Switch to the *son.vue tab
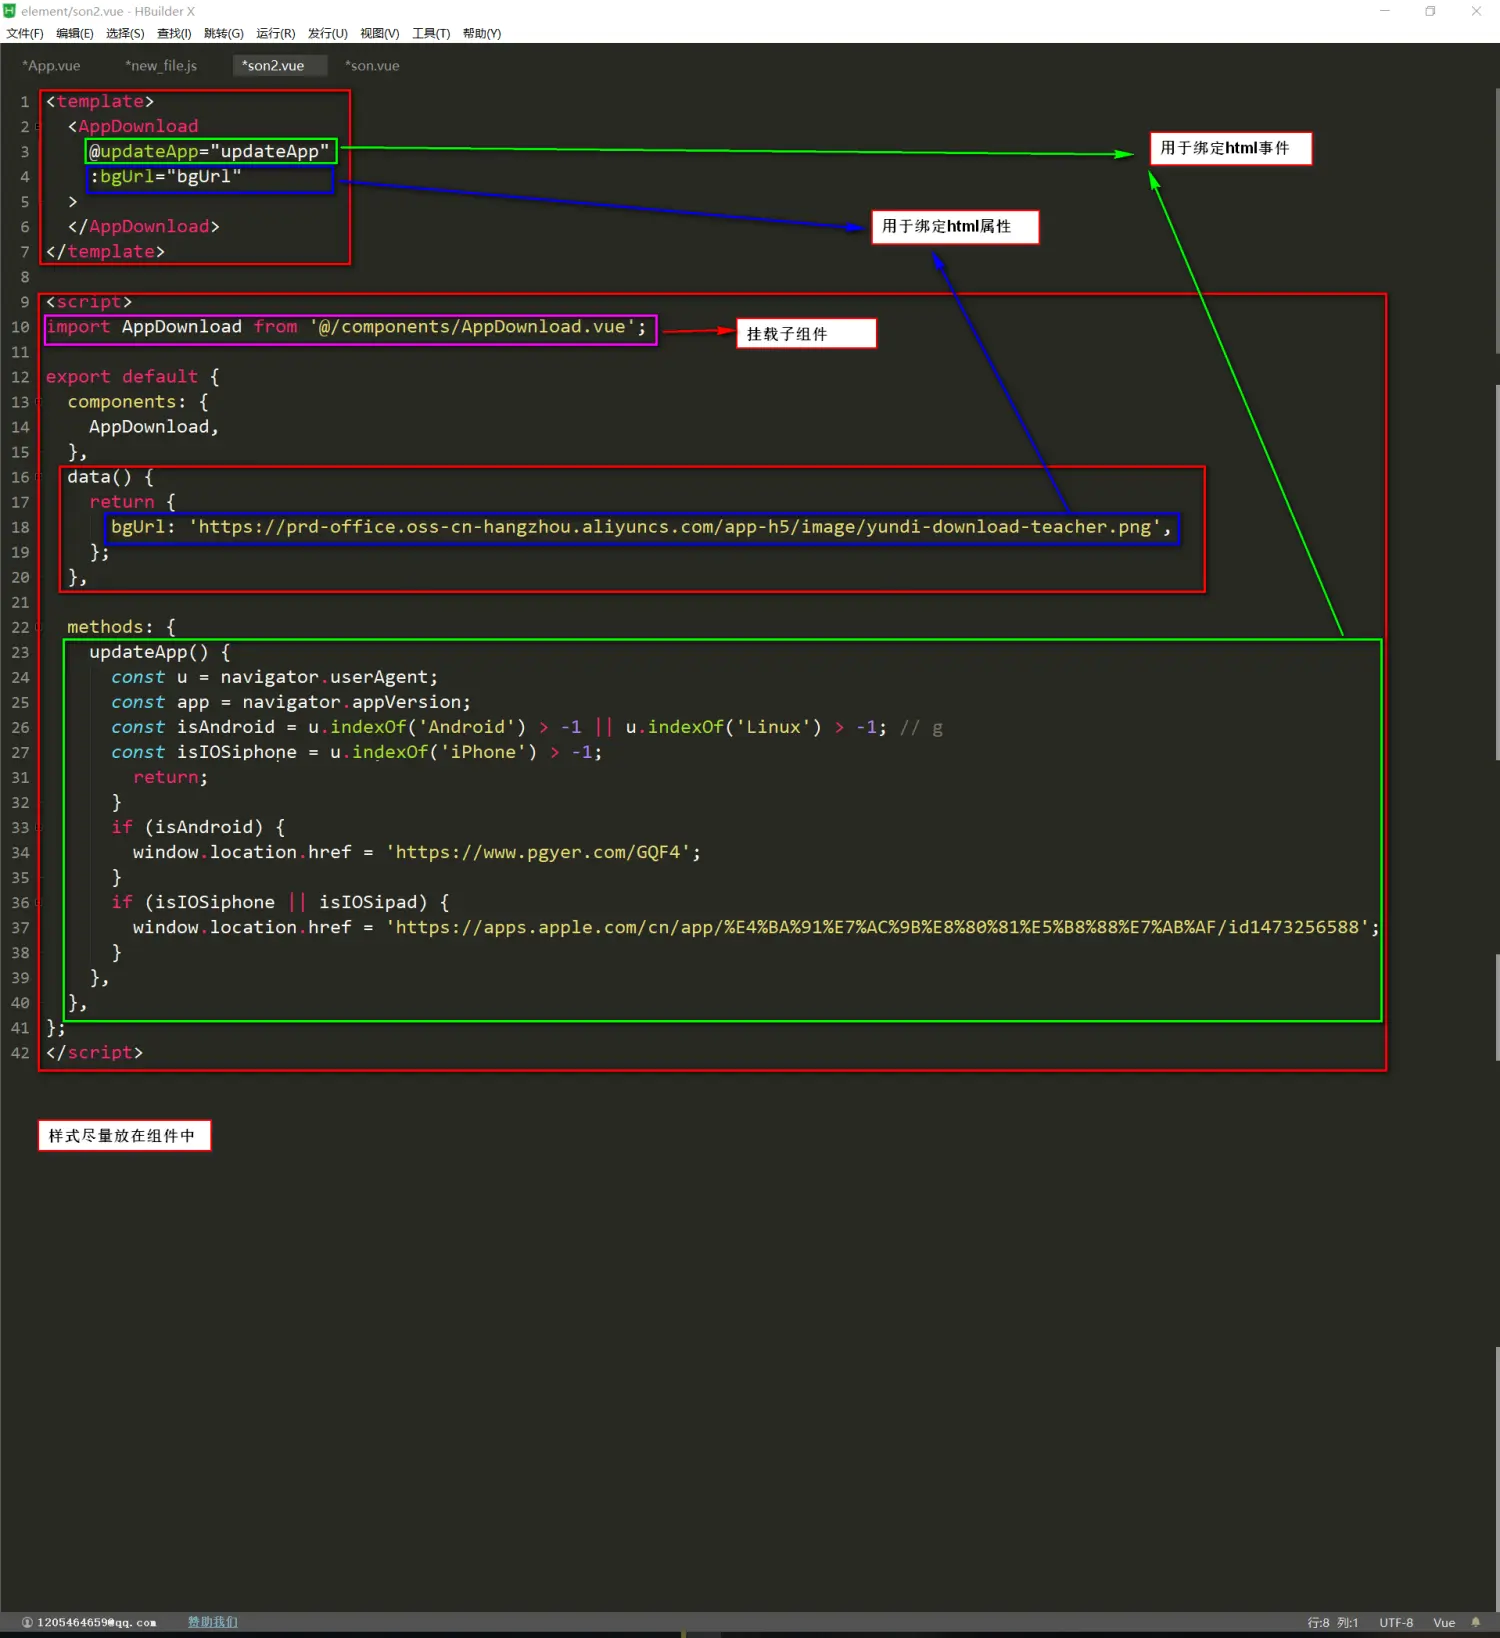The height and width of the screenshot is (1638, 1500). click(x=372, y=66)
